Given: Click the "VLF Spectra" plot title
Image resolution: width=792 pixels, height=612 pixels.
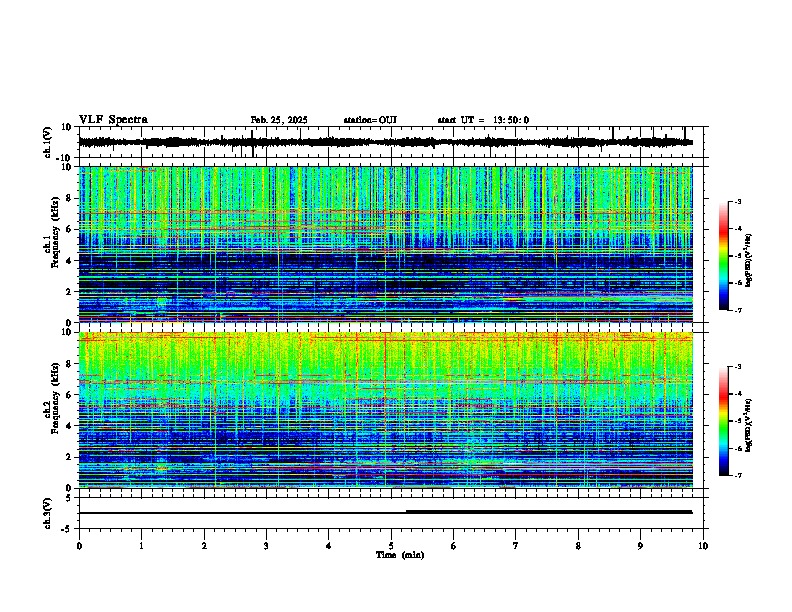Looking at the screenshot, I should [x=113, y=120].
